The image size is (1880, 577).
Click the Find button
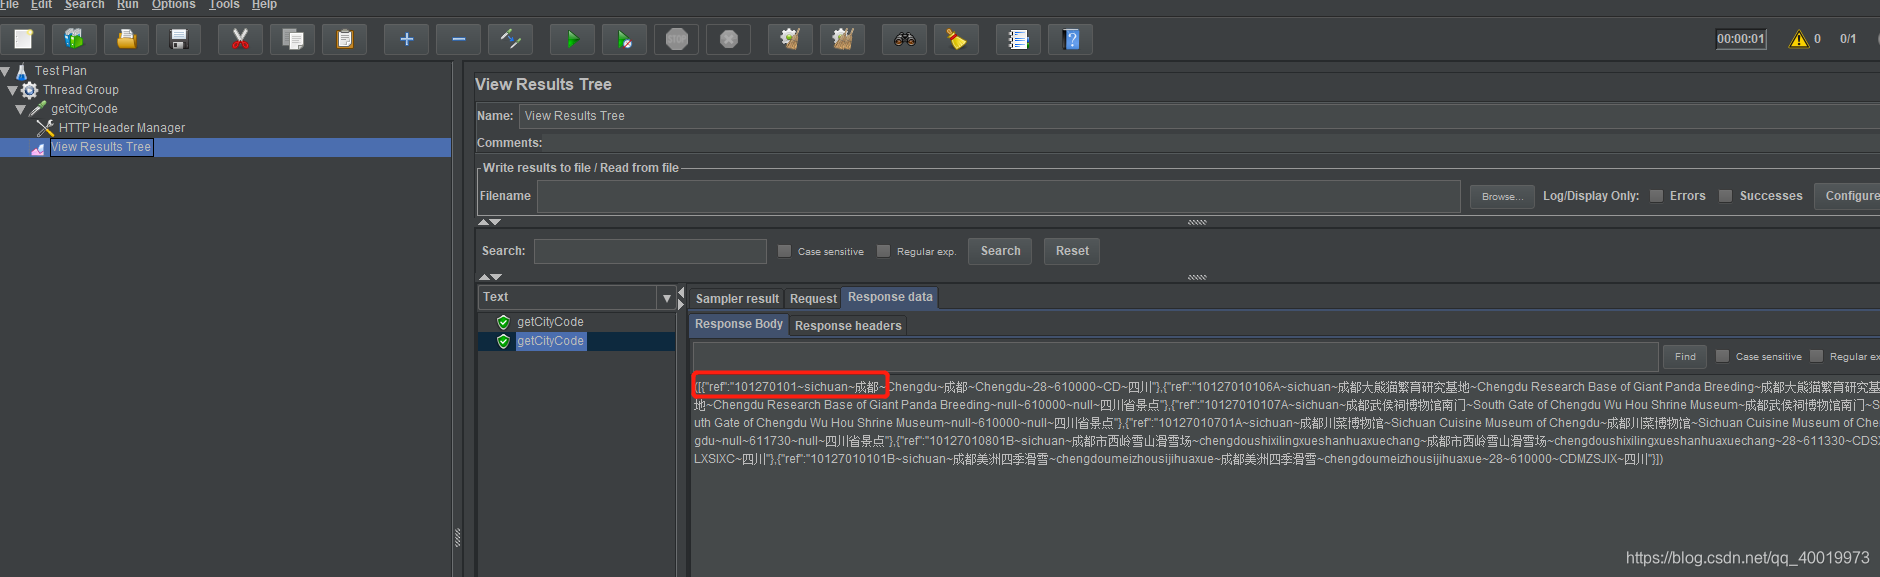1685,356
